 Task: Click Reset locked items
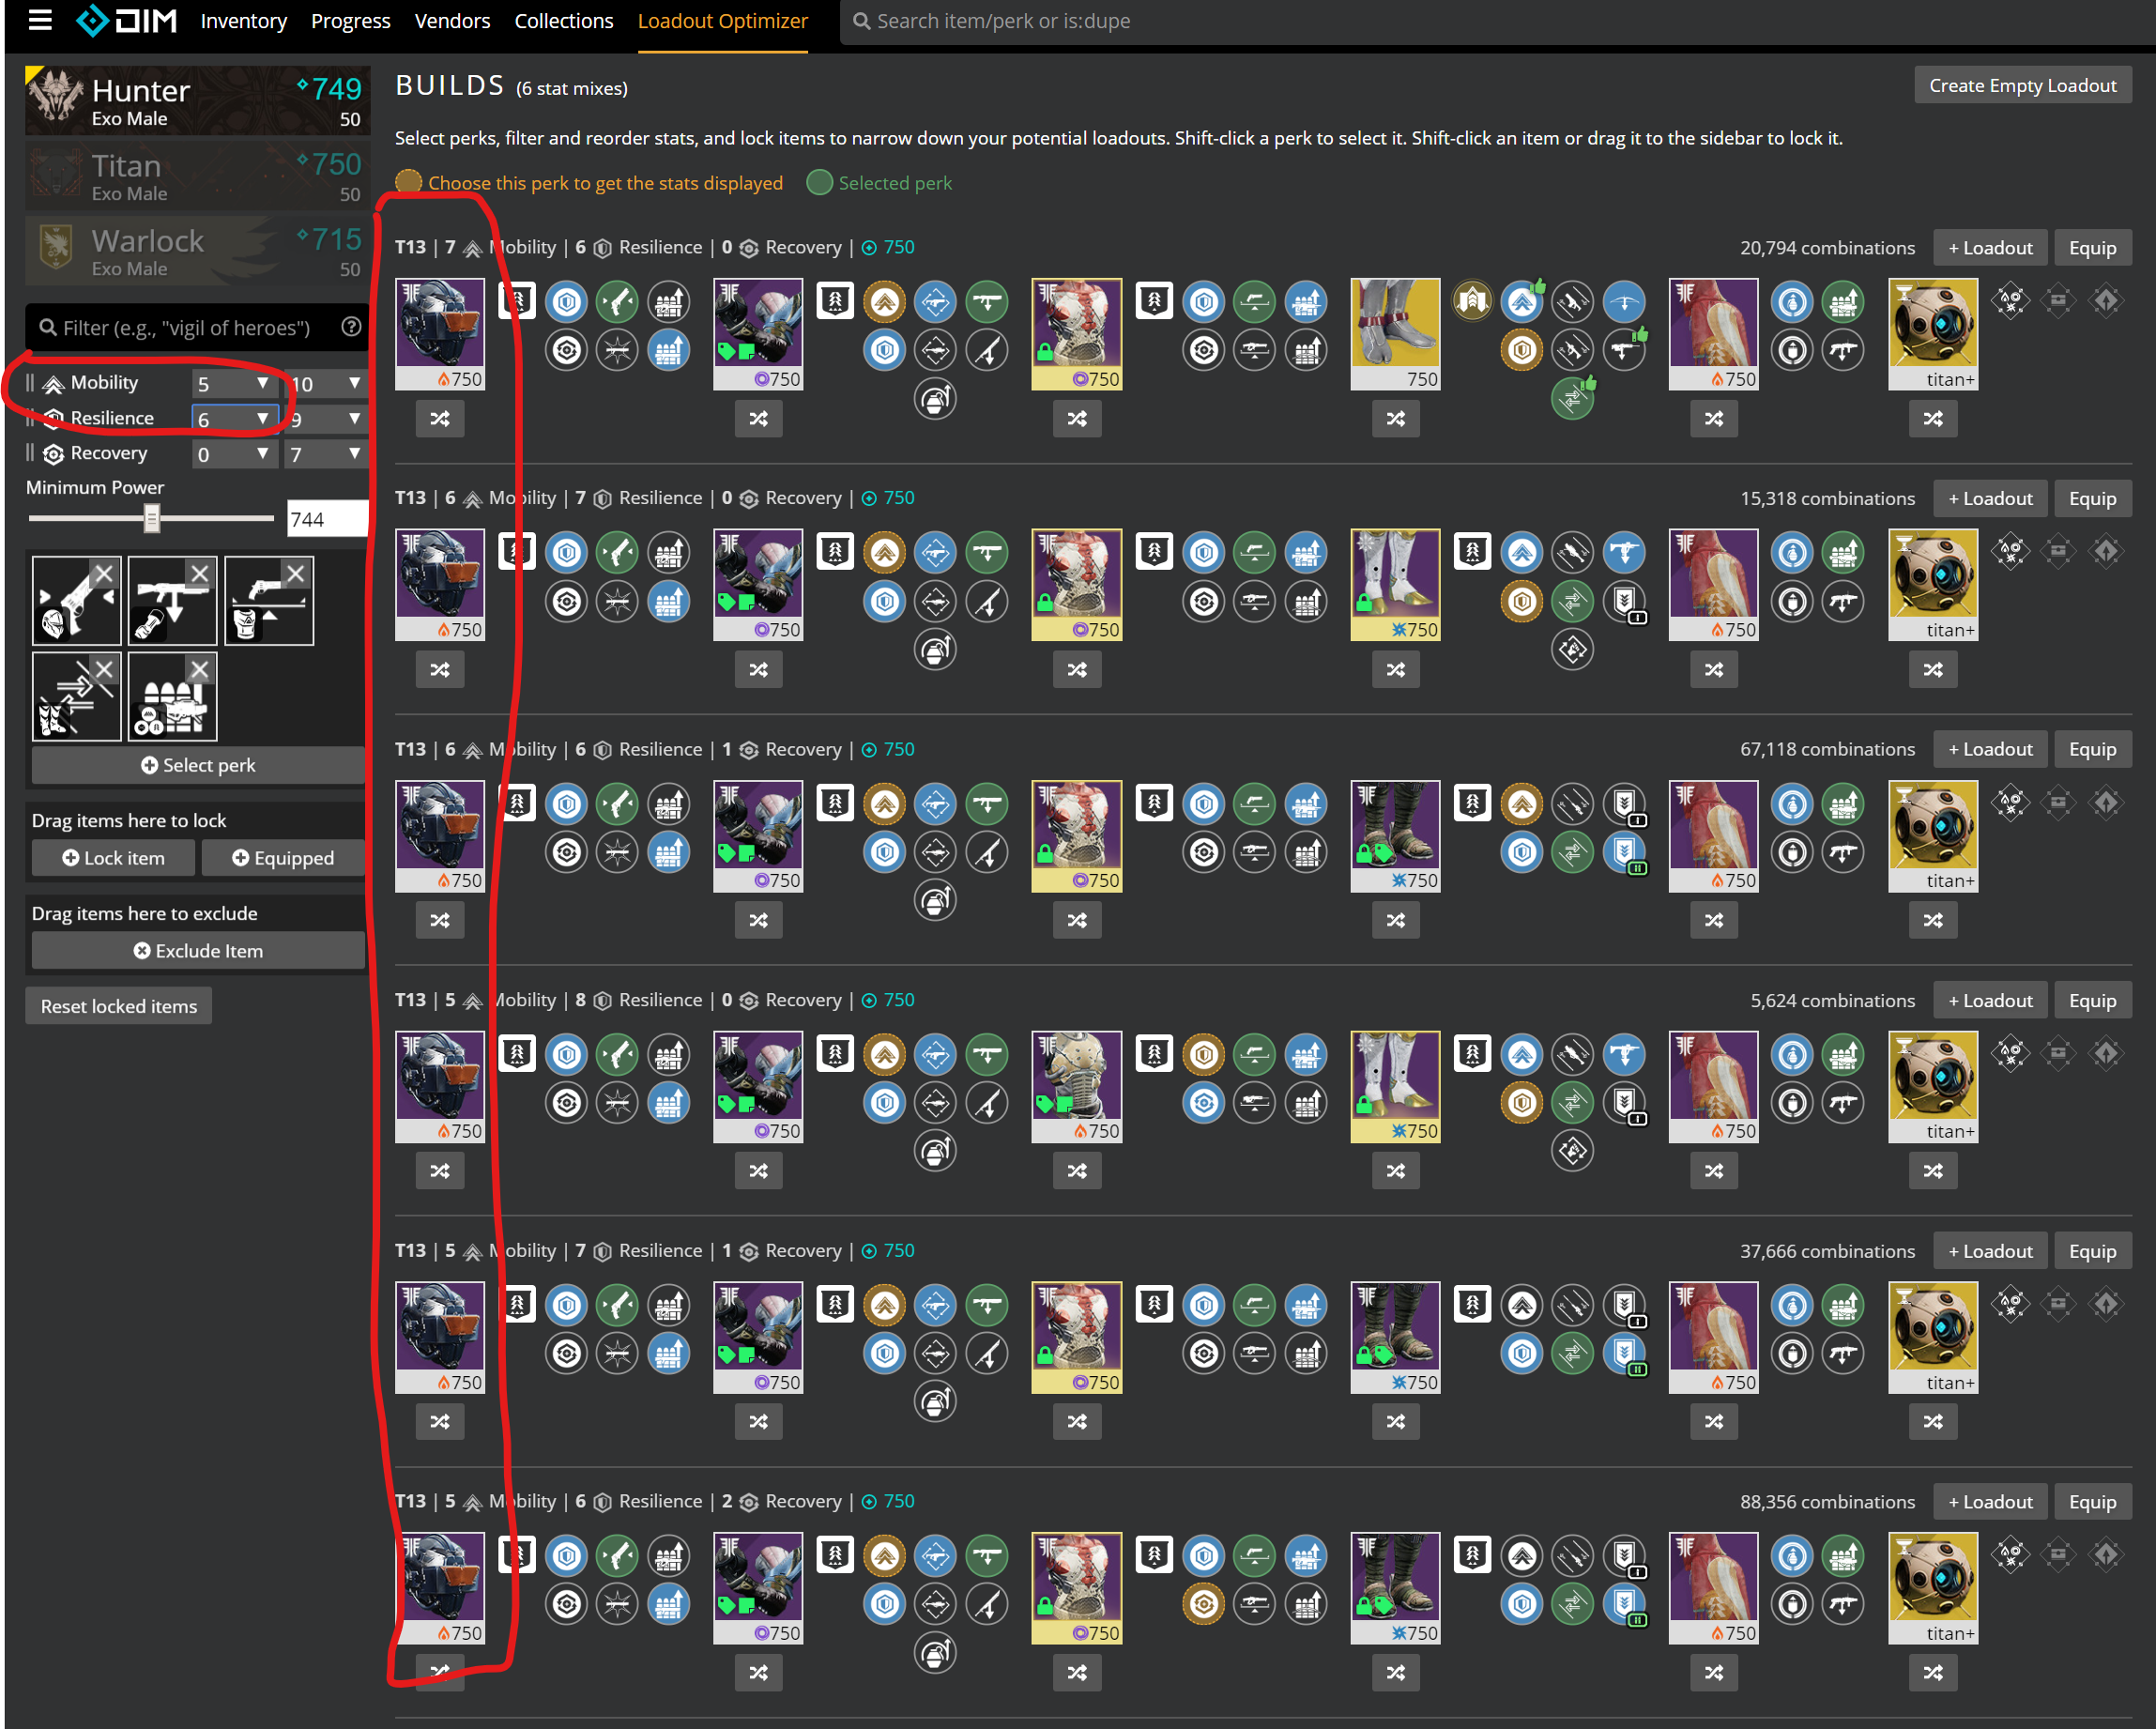click(118, 1005)
